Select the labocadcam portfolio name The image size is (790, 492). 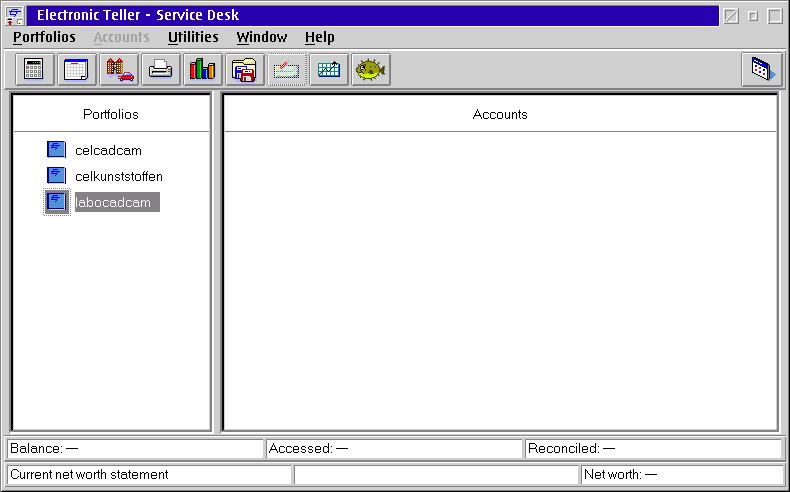[x=117, y=202]
